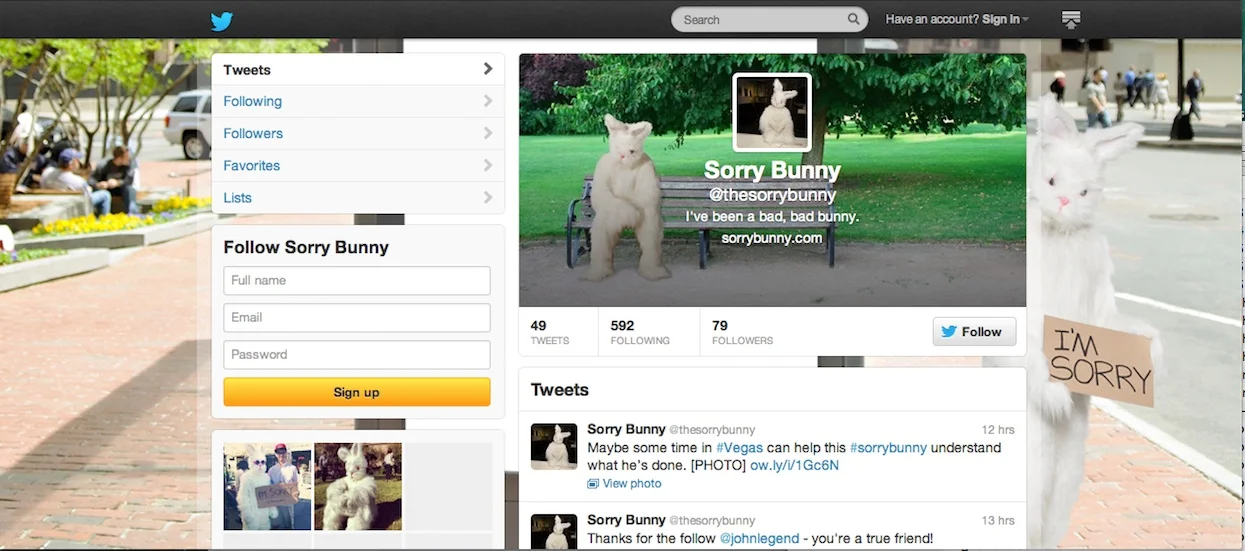Expand the Followers chevron arrow
Screen dimensions: 1245x551
coord(488,133)
